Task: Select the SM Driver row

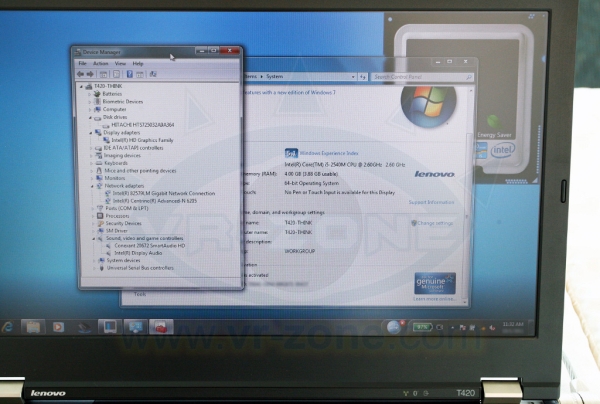Action: pos(117,231)
